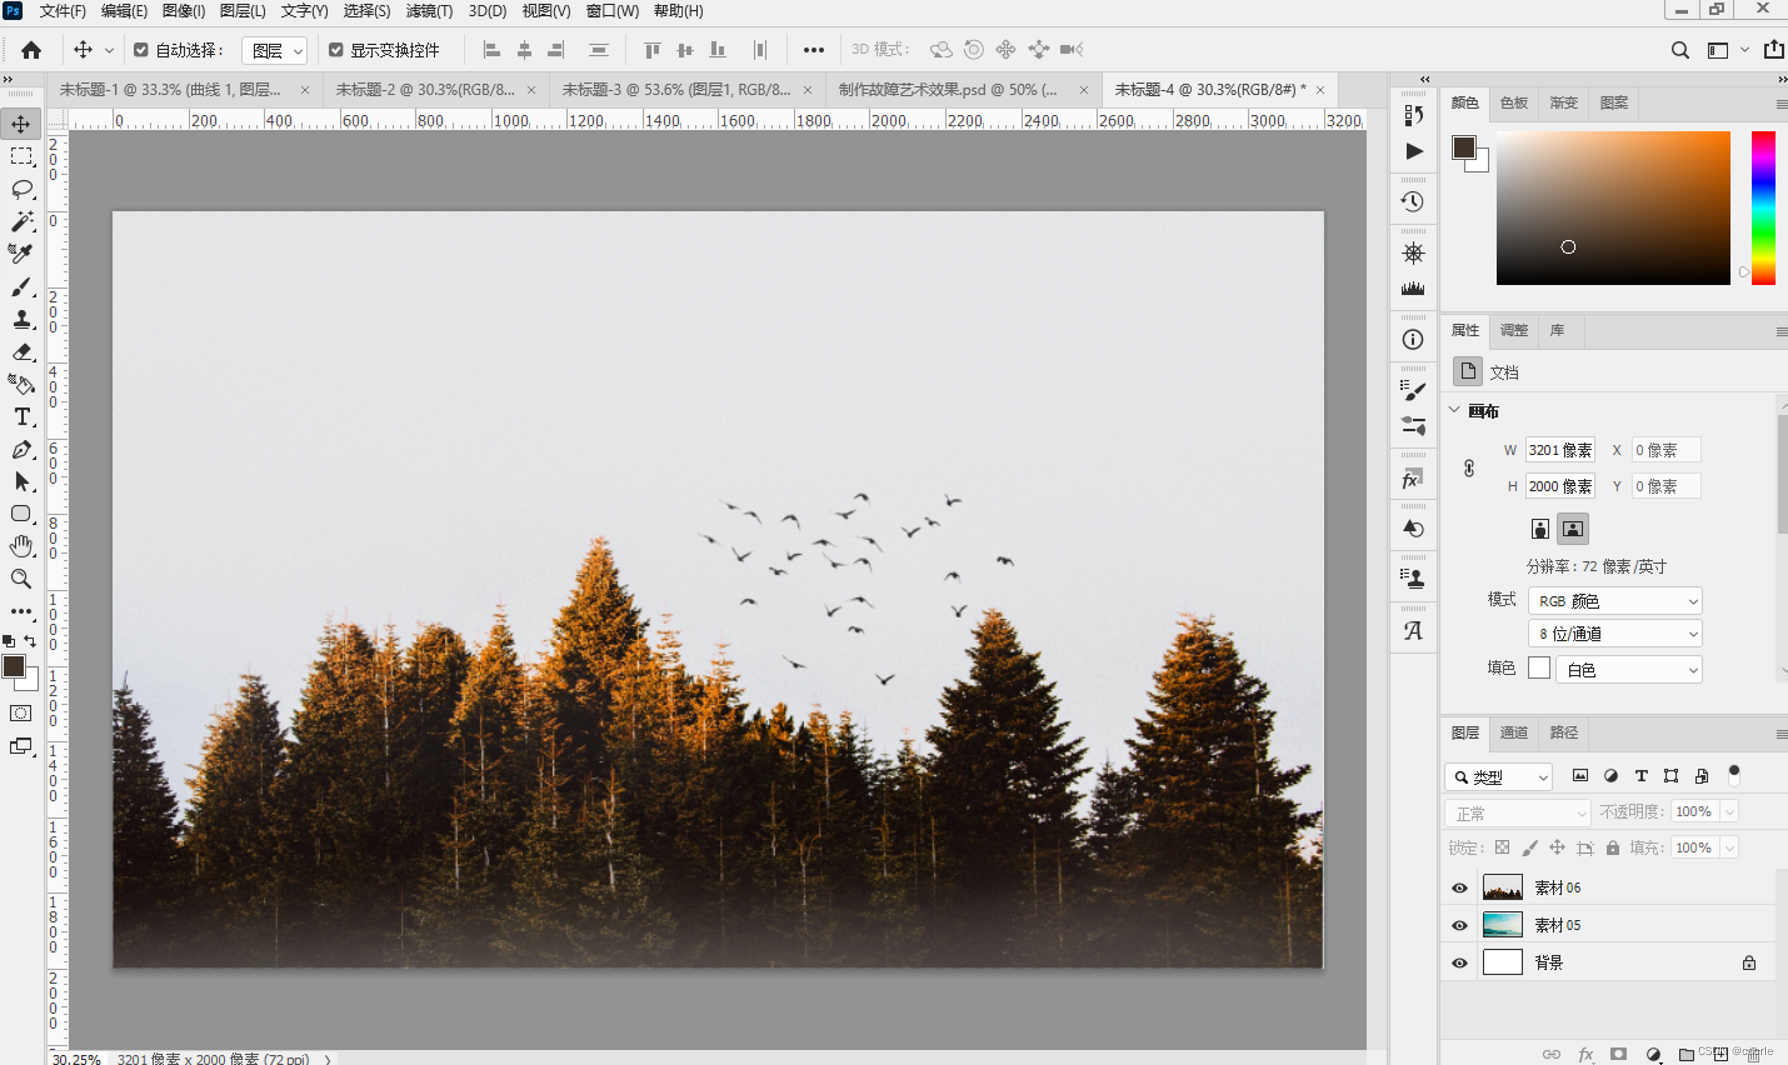This screenshot has width=1788, height=1065.
Task: Select the Move tool
Action: (21, 124)
